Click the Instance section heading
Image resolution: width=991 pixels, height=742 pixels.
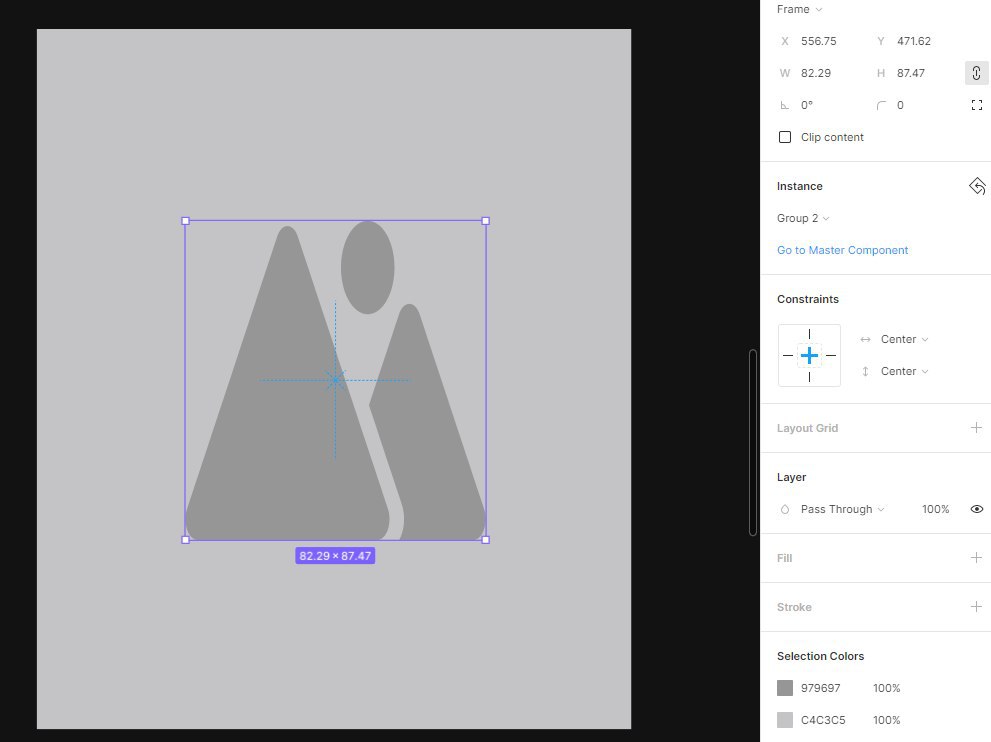coord(799,186)
